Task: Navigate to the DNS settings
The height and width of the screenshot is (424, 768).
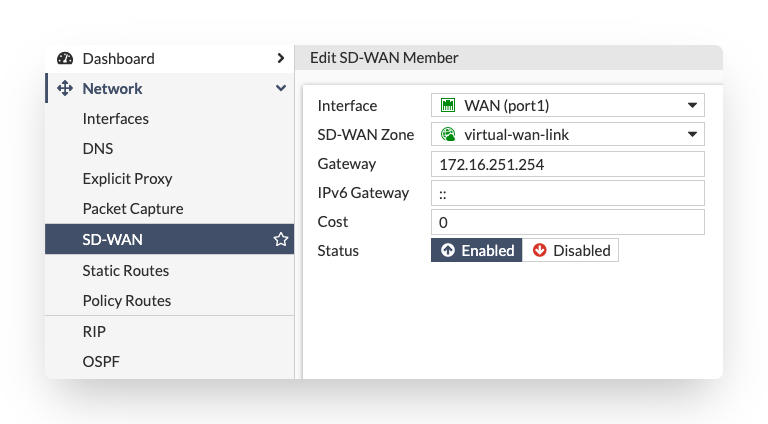Action: pyautogui.click(x=98, y=149)
